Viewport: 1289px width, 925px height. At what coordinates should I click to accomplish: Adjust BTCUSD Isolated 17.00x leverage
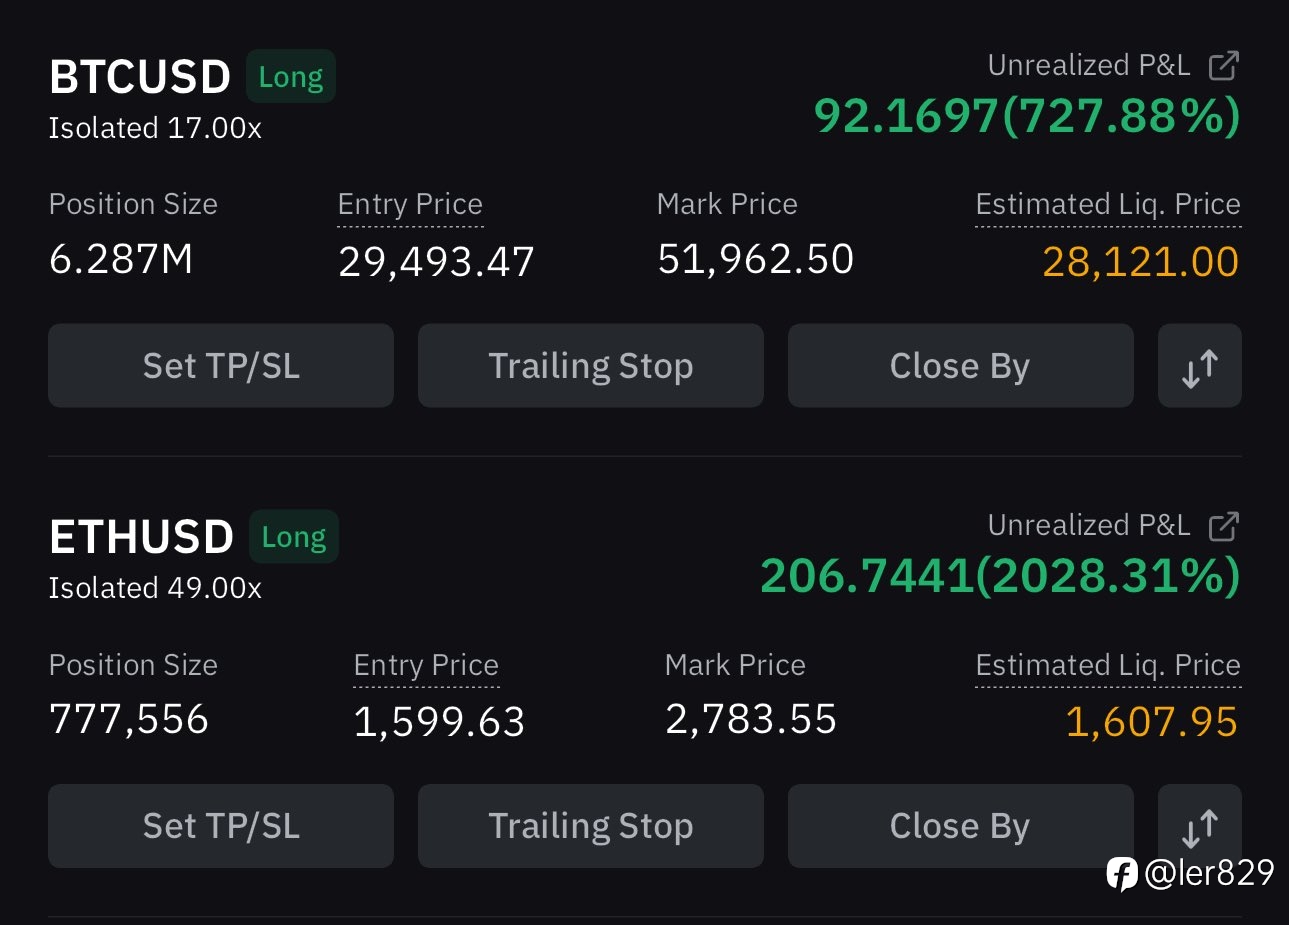(155, 129)
